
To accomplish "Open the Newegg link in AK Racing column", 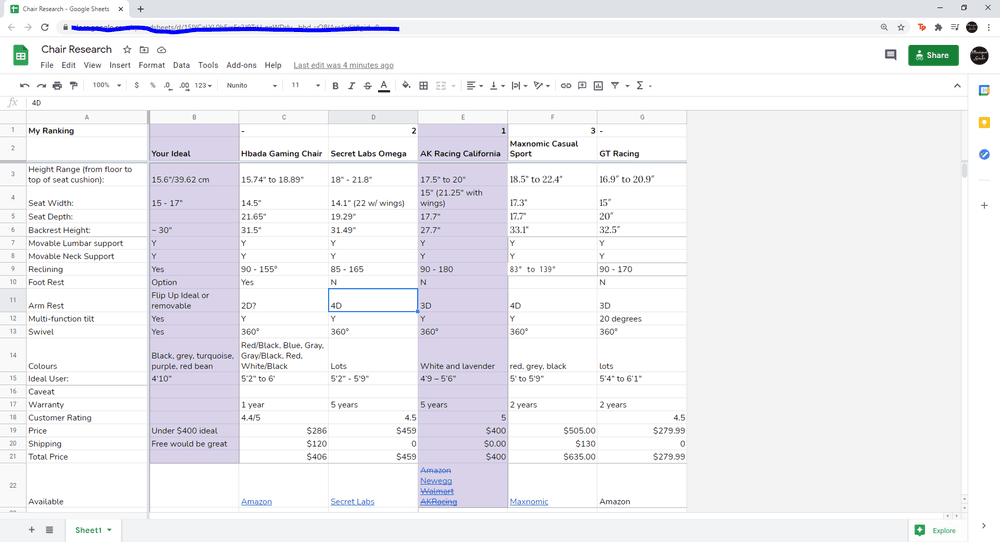I will coord(436,481).
